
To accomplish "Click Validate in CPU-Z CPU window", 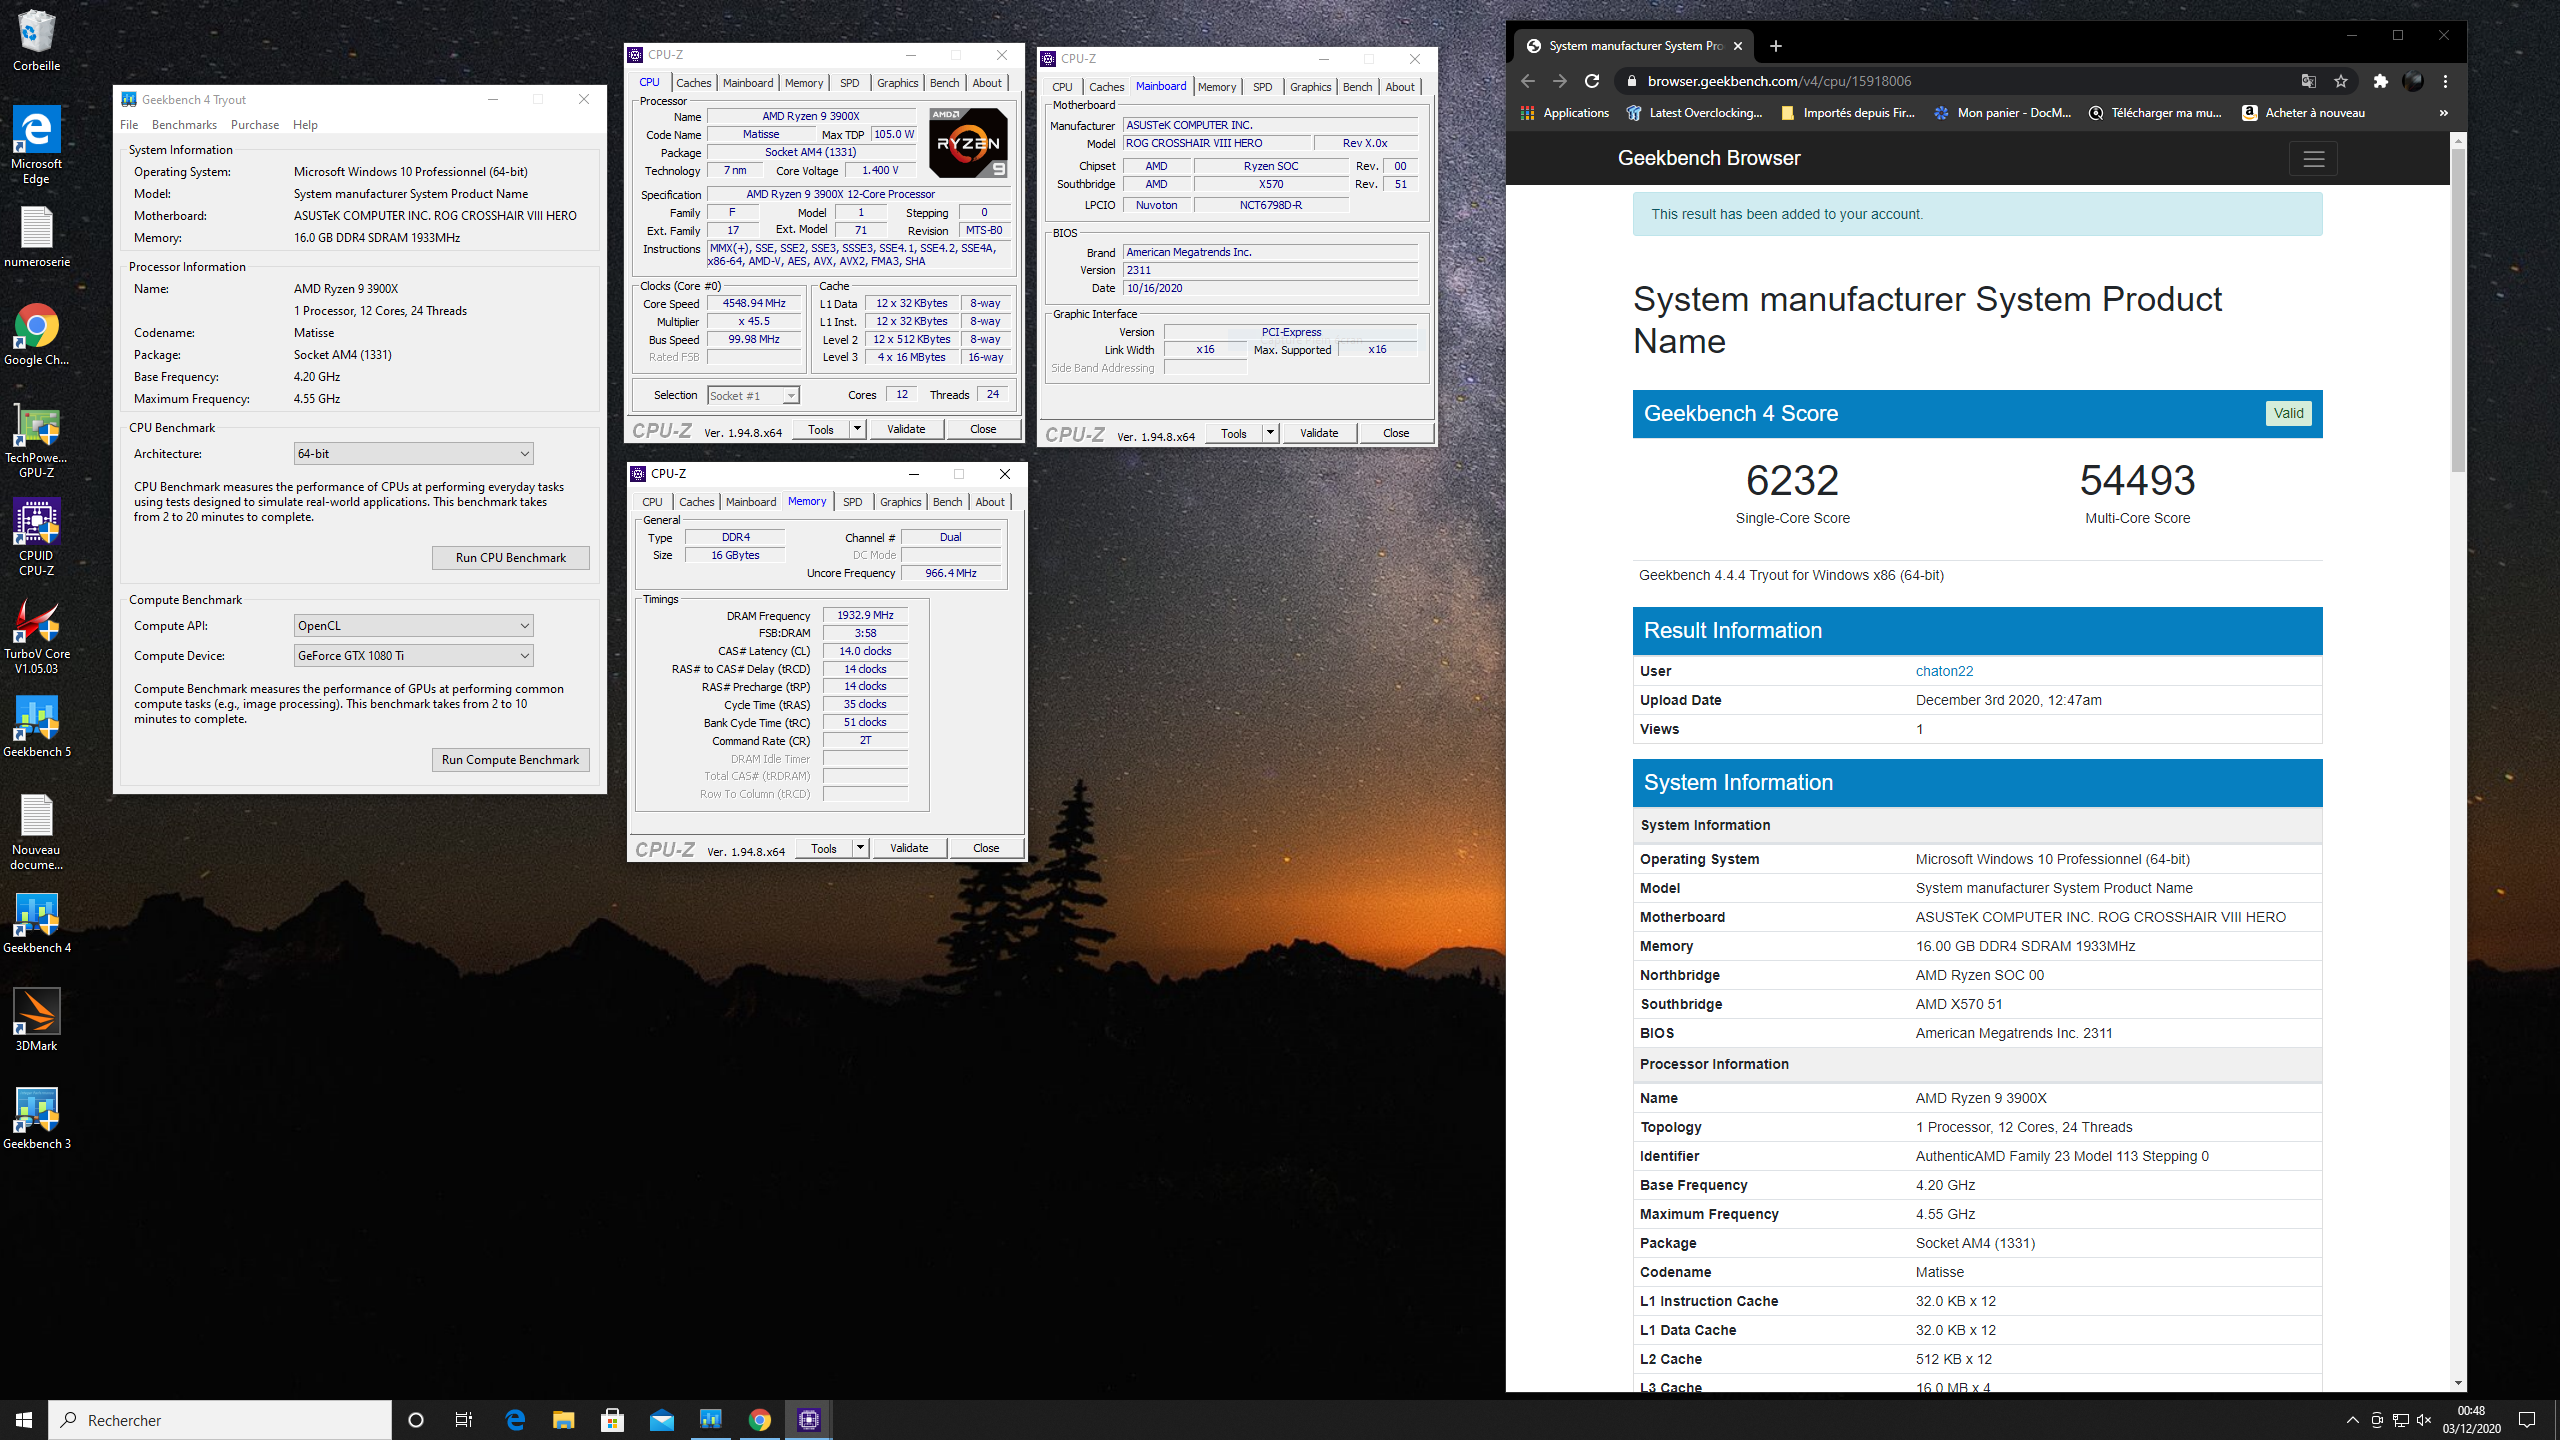I will [x=906, y=429].
